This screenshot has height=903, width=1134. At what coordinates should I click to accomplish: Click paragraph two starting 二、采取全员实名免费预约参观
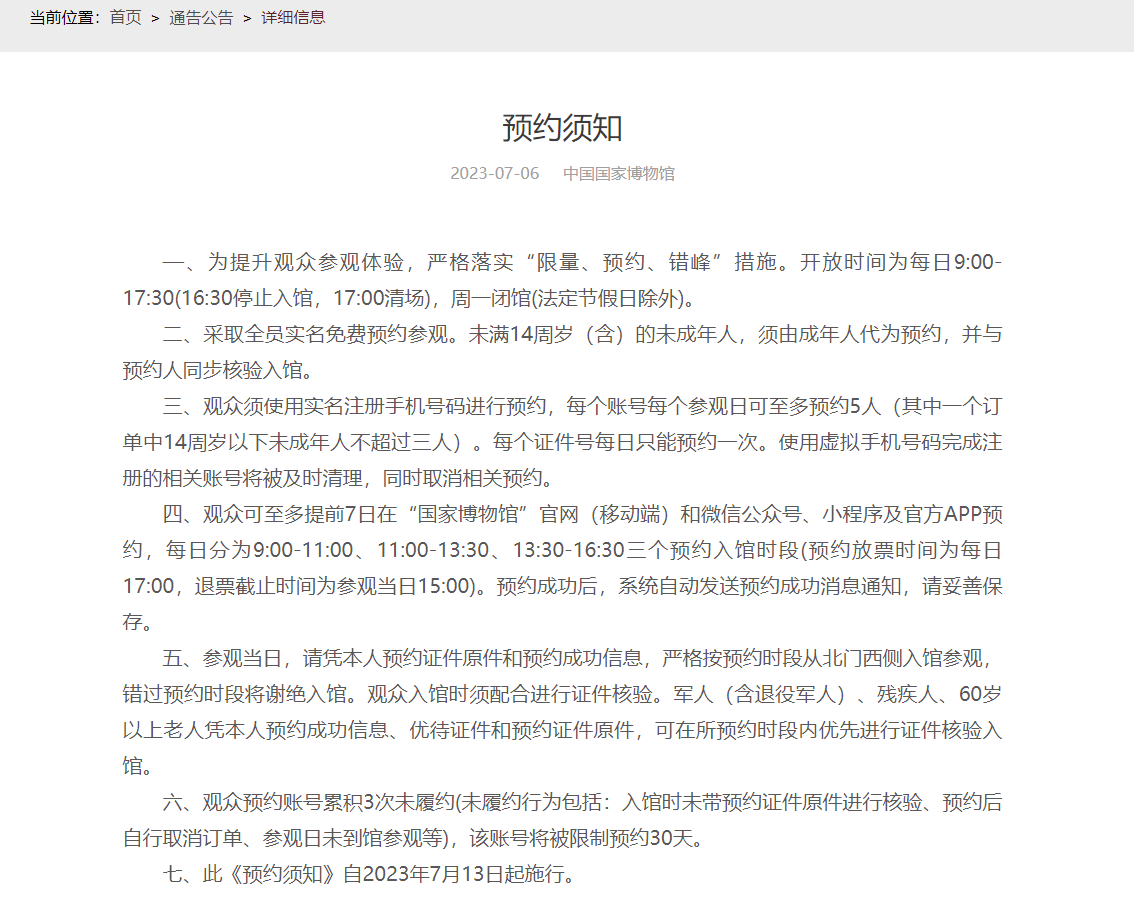click(x=563, y=352)
